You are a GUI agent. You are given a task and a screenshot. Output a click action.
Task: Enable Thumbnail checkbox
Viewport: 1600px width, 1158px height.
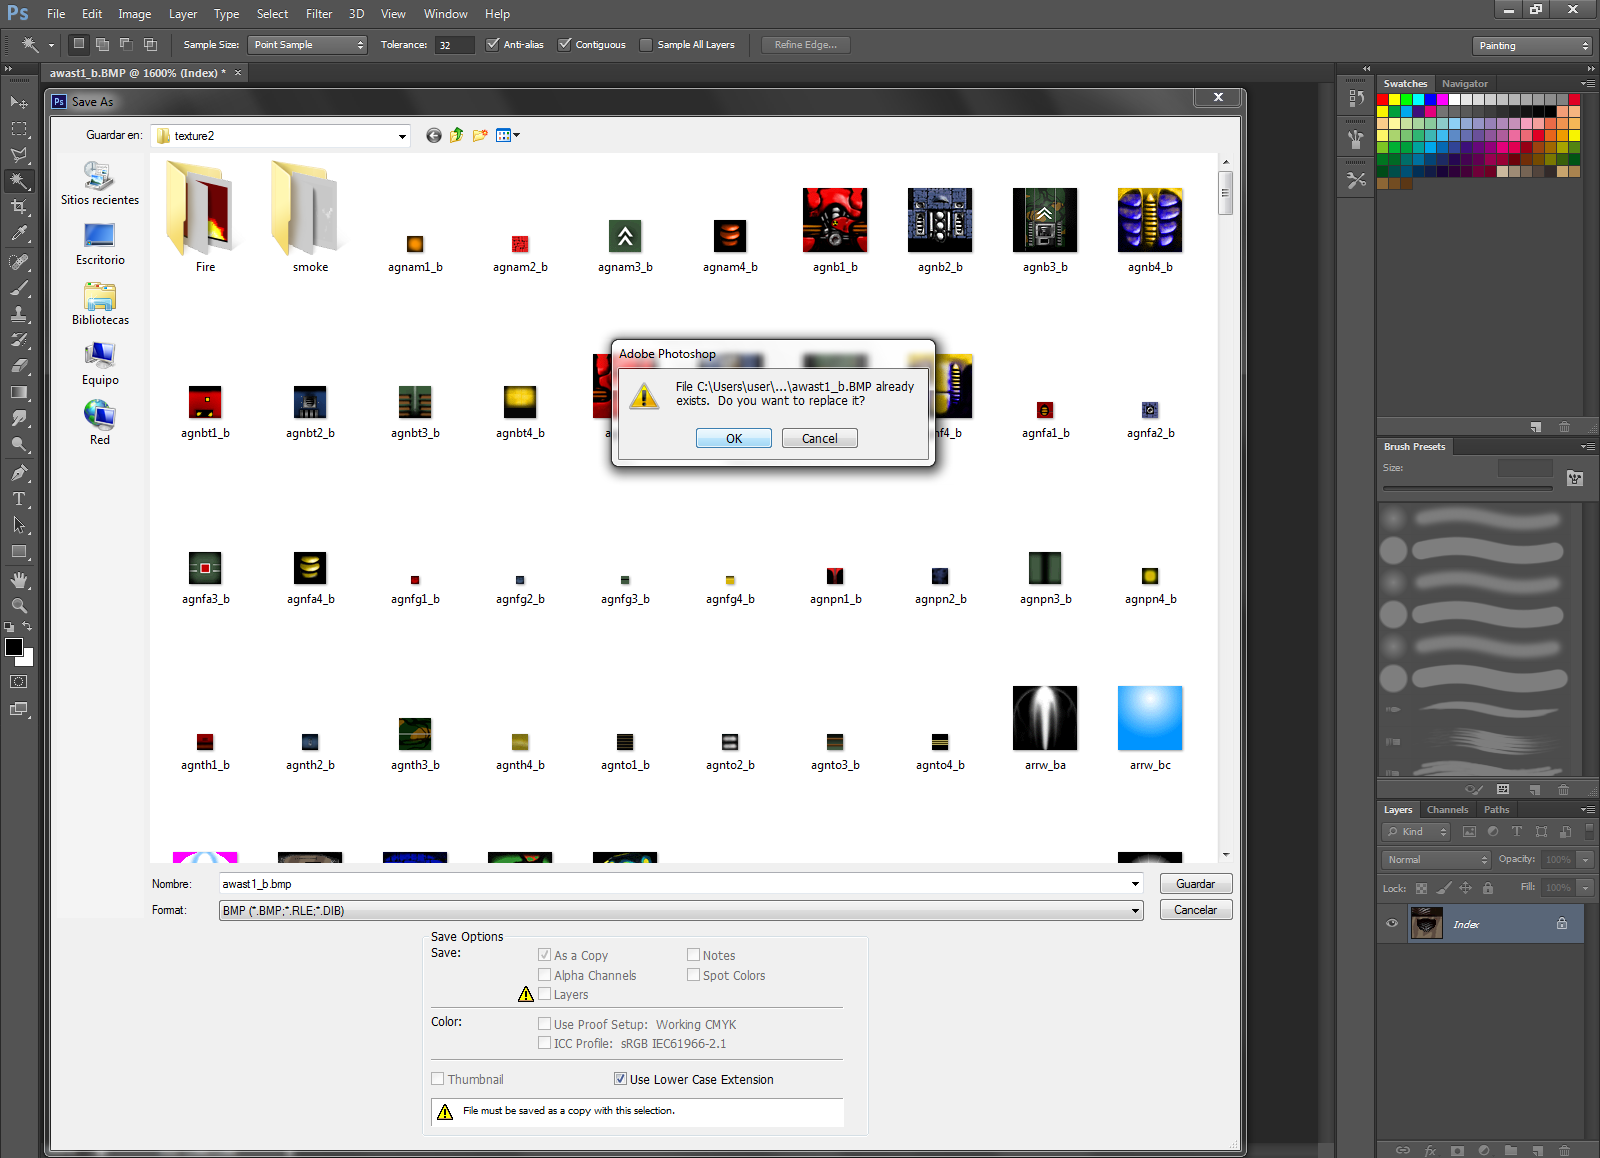(x=437, y=1079)
